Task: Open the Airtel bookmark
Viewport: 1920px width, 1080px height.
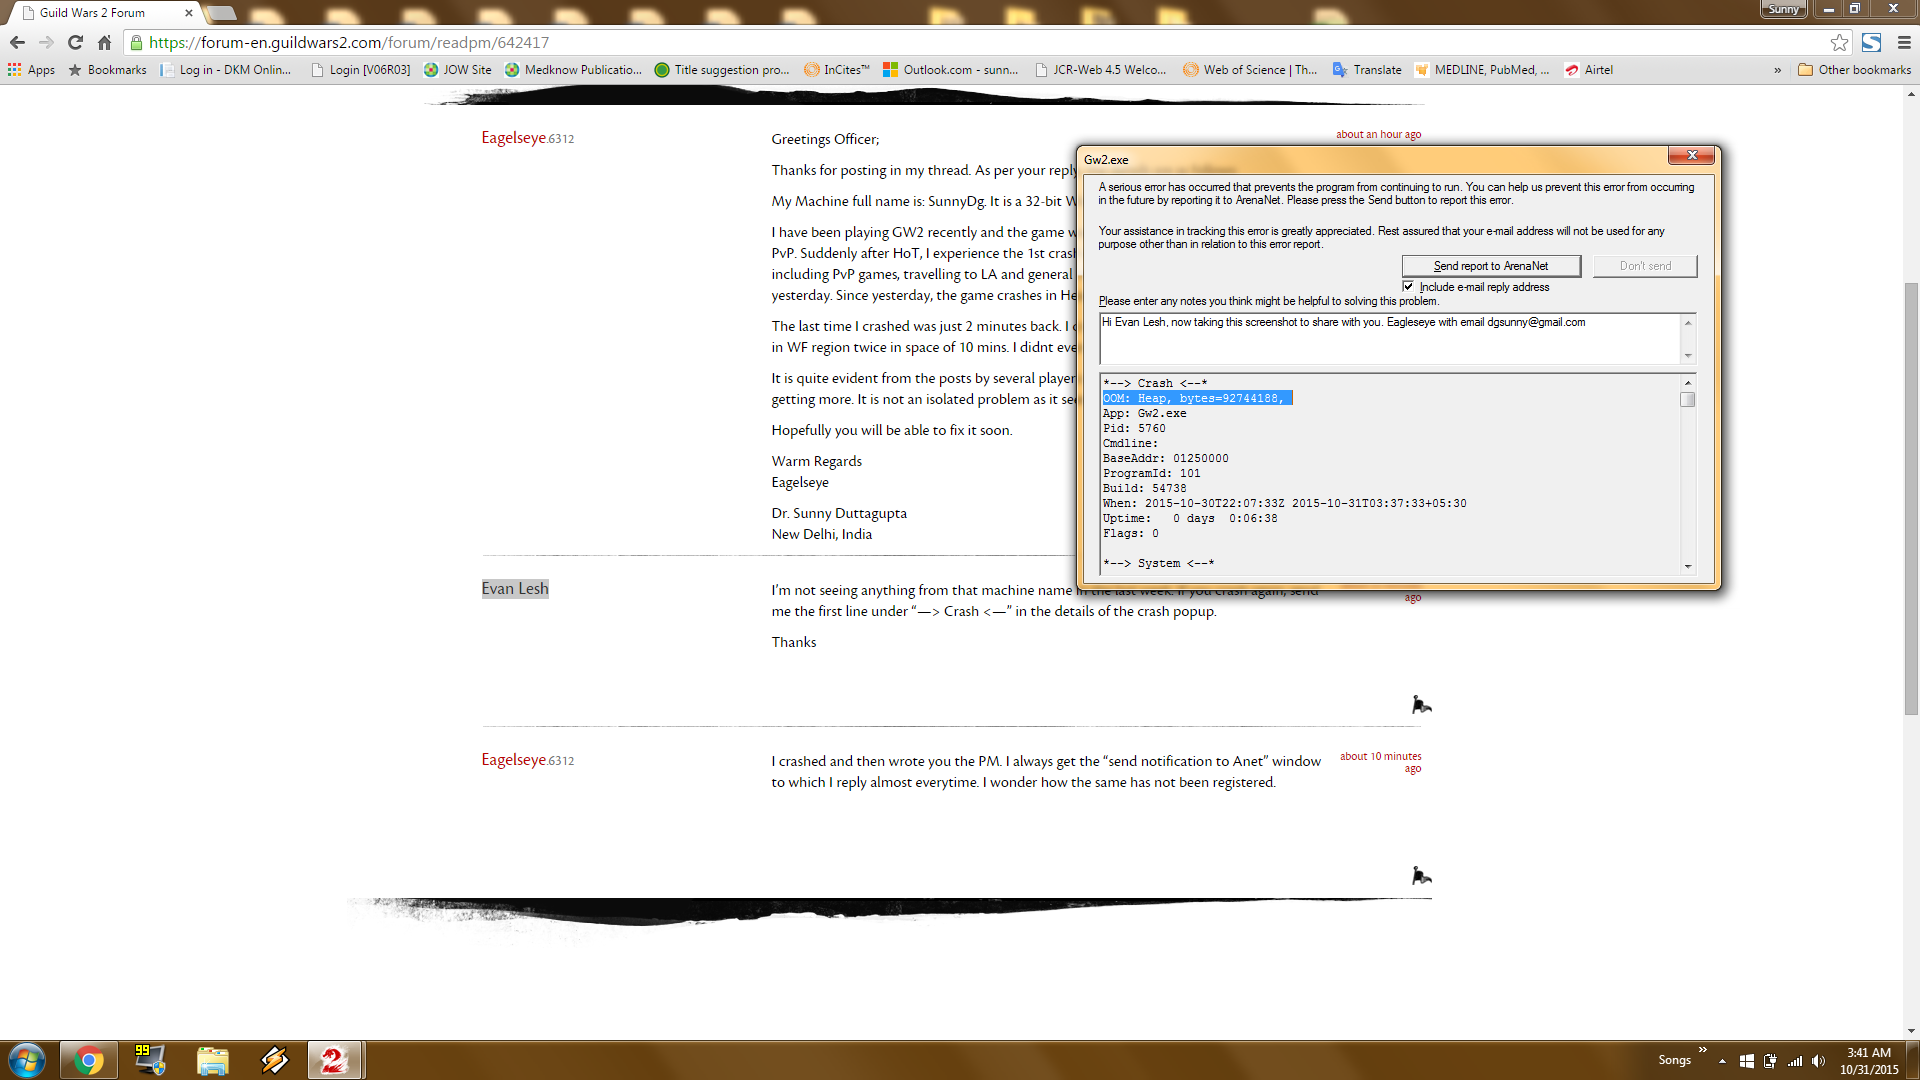Action: coord(1589,70)
